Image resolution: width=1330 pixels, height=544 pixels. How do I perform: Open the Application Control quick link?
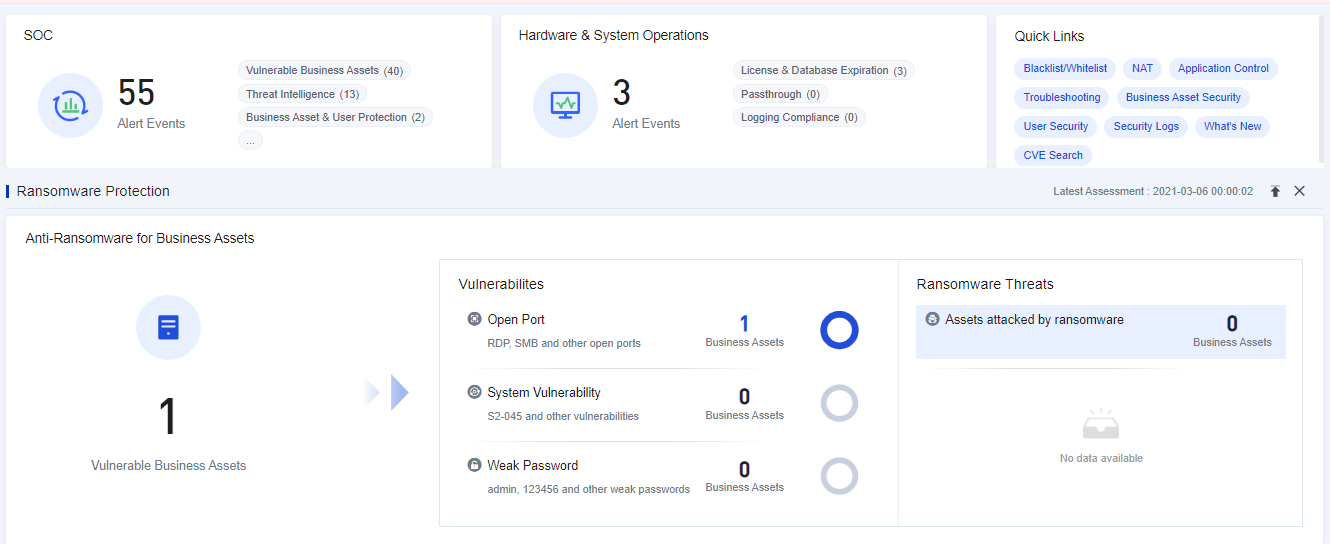click(1222, 69)
